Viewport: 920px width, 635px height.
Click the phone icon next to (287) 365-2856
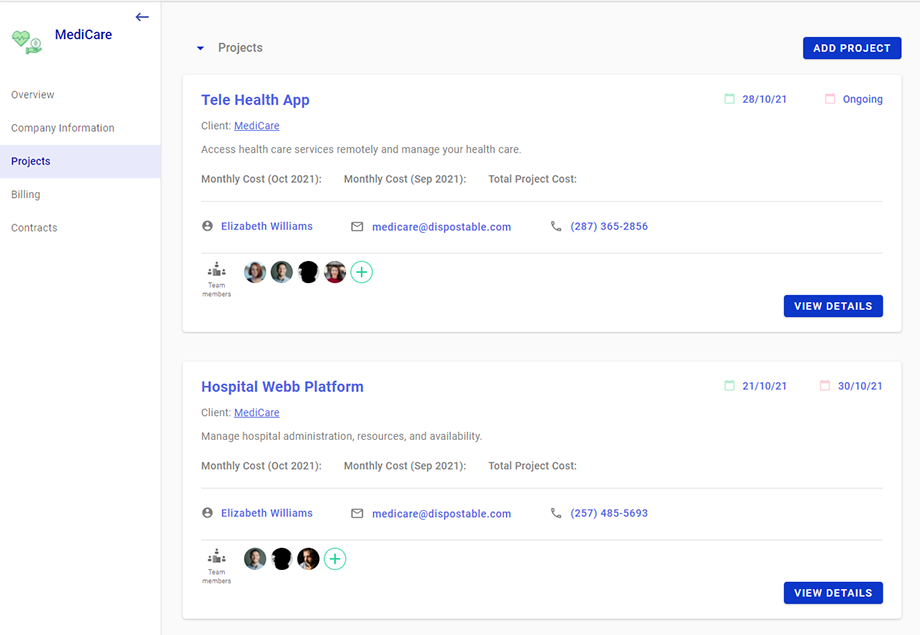(556, 226)
